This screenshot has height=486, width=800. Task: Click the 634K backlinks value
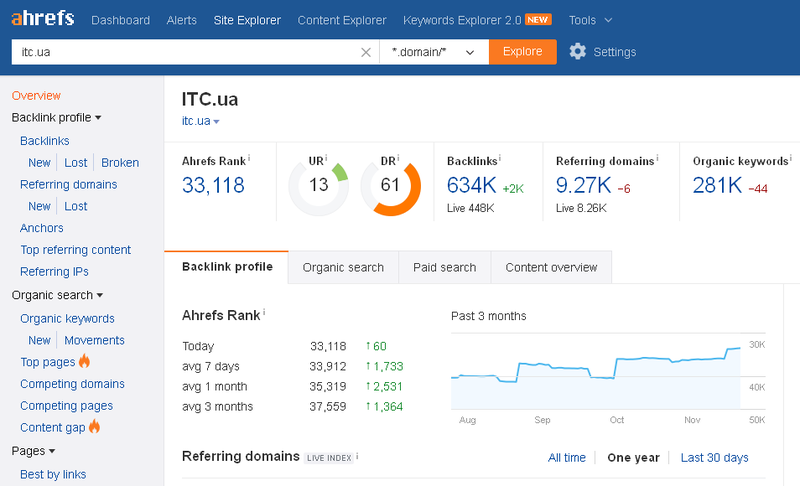[471, 185]
